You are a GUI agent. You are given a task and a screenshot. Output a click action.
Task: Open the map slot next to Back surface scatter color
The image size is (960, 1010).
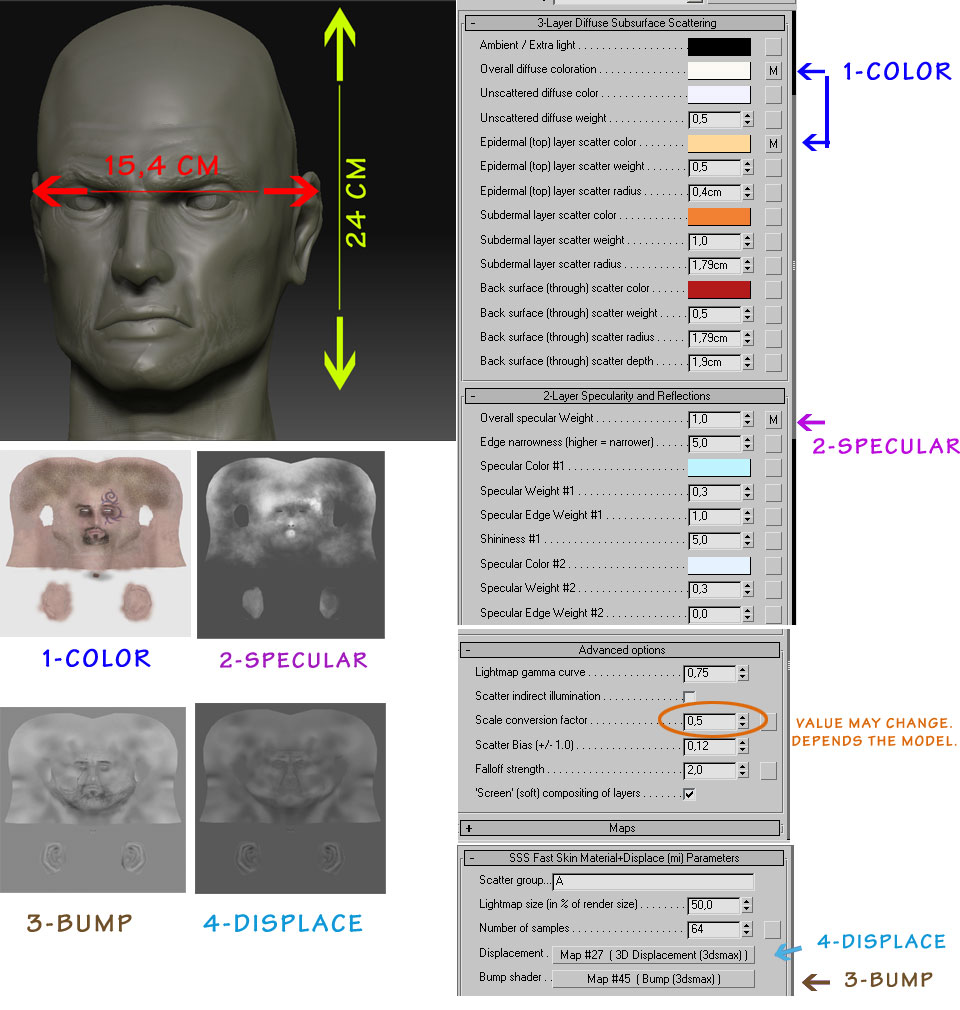point(773,289)
